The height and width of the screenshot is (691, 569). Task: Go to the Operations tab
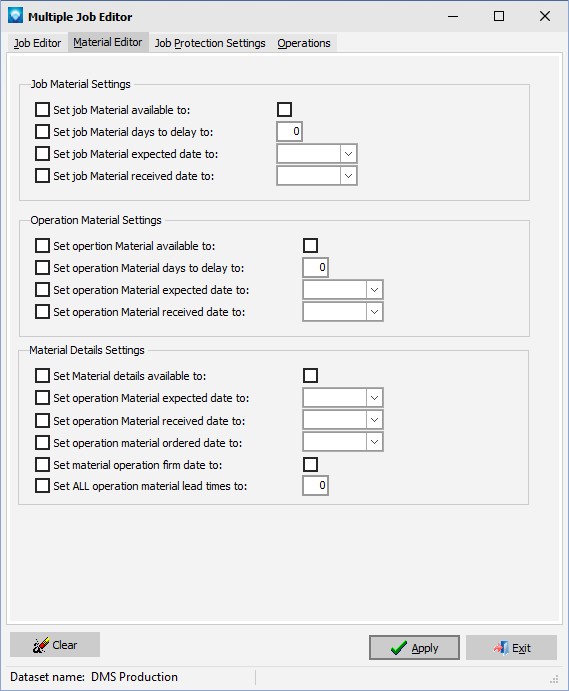click(304, 43)
